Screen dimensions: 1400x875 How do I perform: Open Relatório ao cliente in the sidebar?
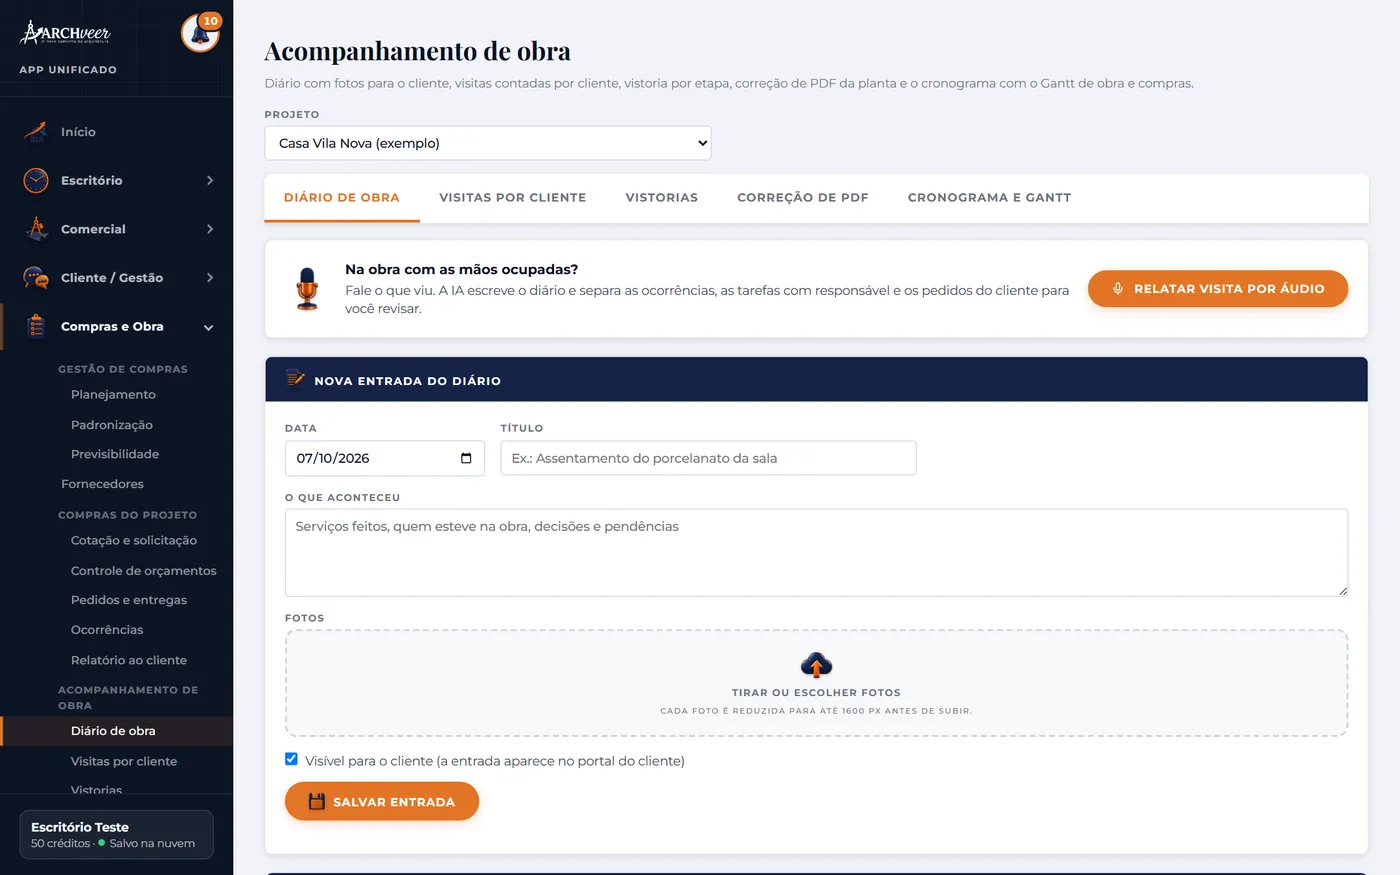pyautogui.click(x=129, y=661)
